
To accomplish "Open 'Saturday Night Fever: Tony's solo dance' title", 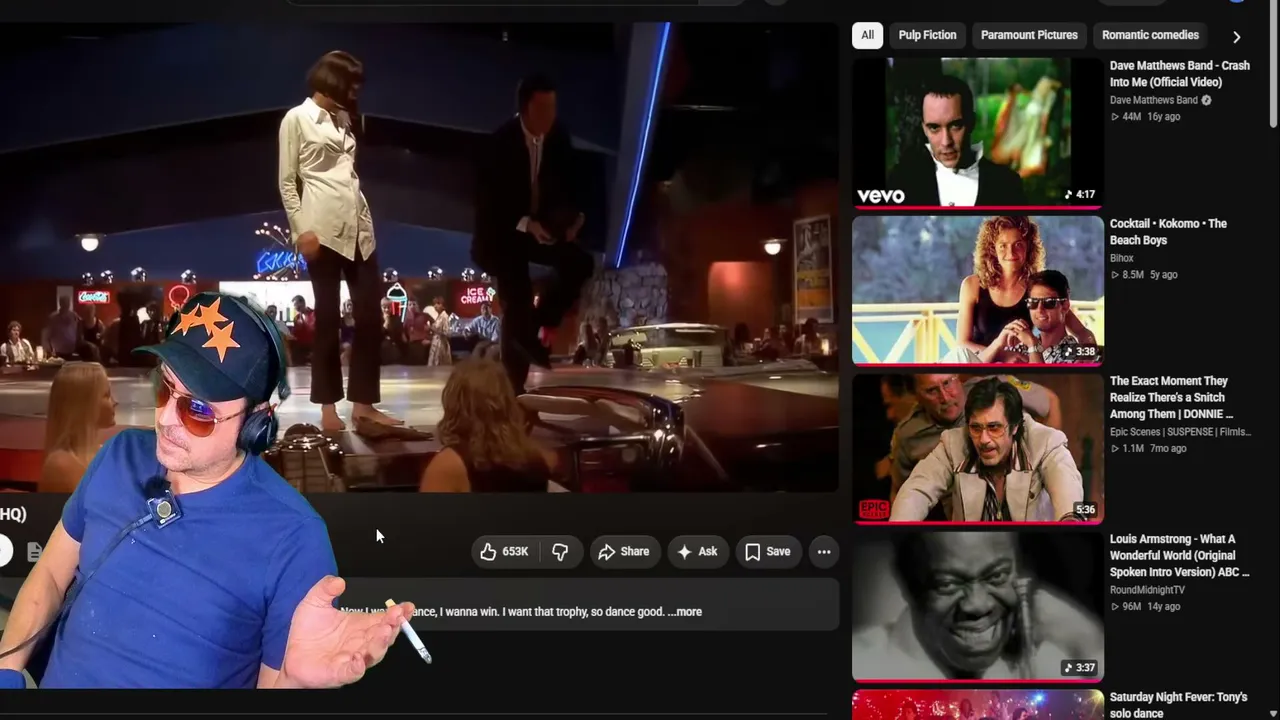I will [1178, 705].
